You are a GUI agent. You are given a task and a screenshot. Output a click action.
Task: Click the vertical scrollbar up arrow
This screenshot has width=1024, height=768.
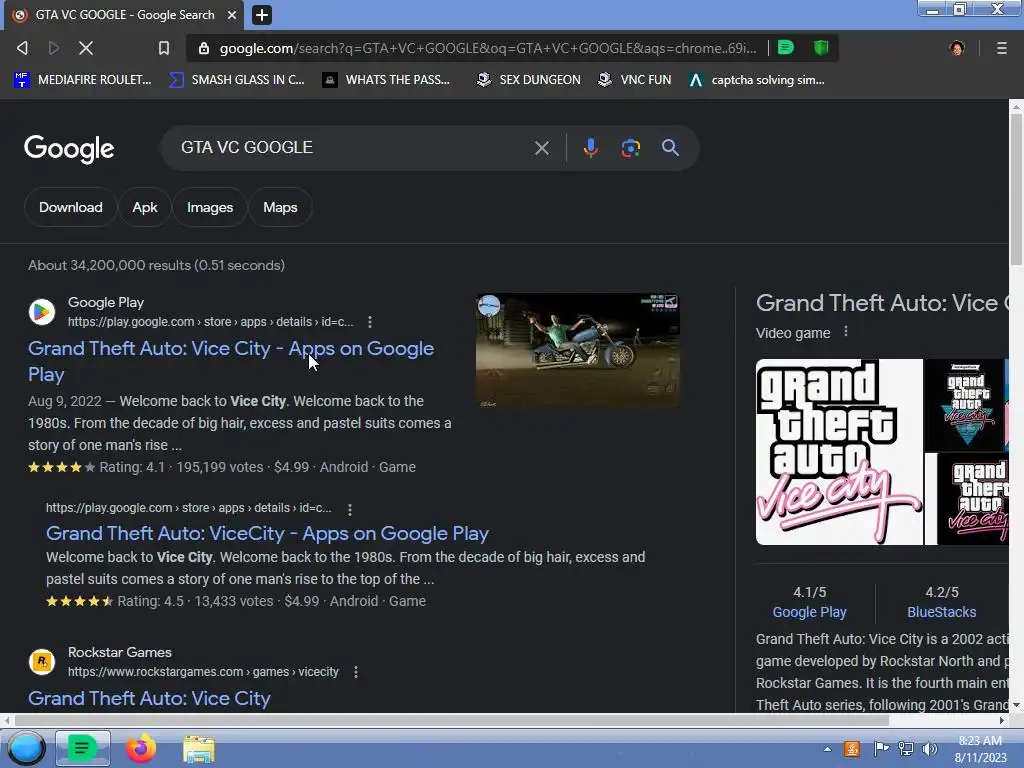coord(1016,106)
